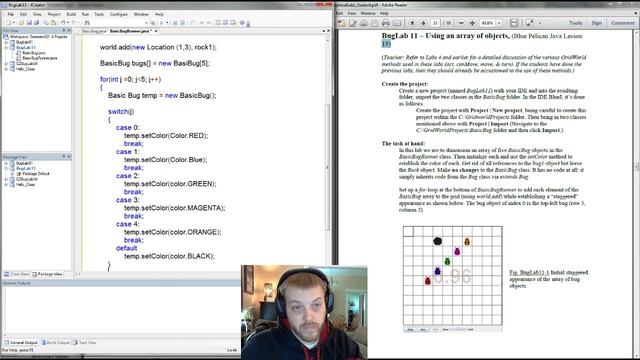Click the Next page down arrow in Reader

423,23
